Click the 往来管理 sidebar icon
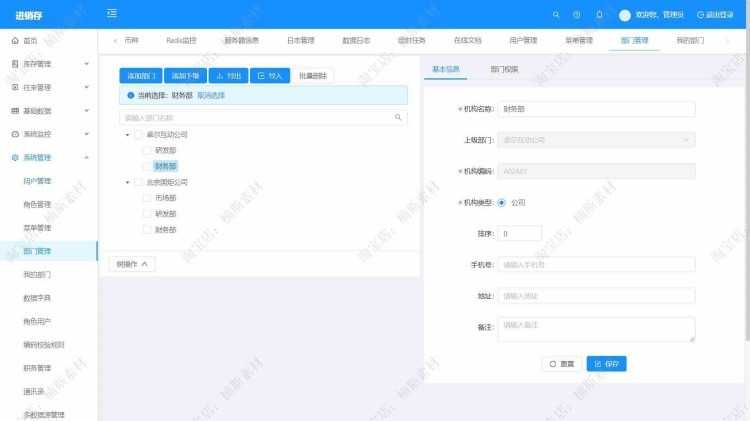This screenshot has height=421, width=750. [15, 87]
